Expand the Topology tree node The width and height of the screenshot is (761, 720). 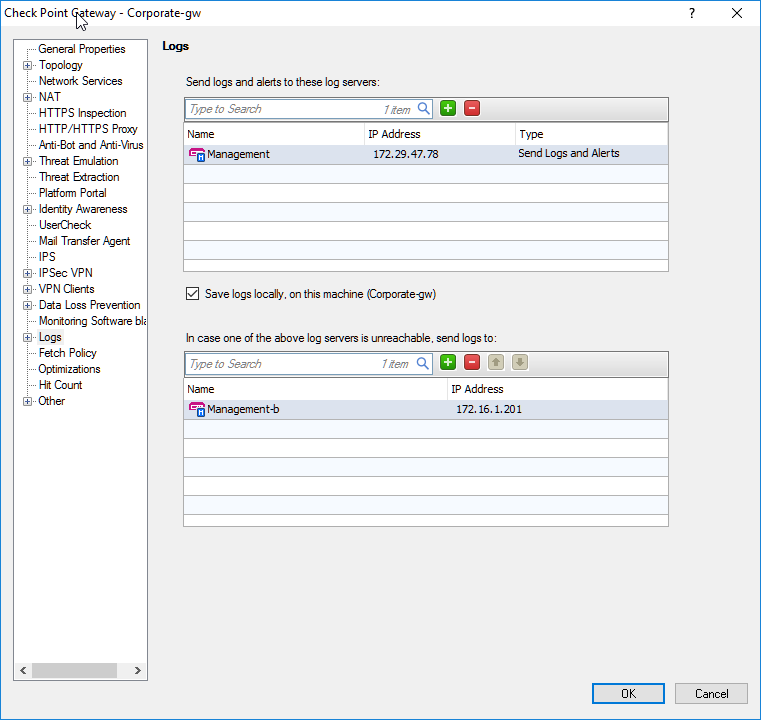[28, 65]
